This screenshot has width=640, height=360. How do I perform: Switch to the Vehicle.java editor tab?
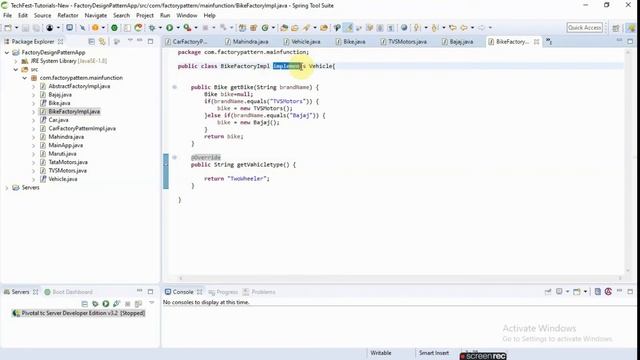[x=302, y=42]
